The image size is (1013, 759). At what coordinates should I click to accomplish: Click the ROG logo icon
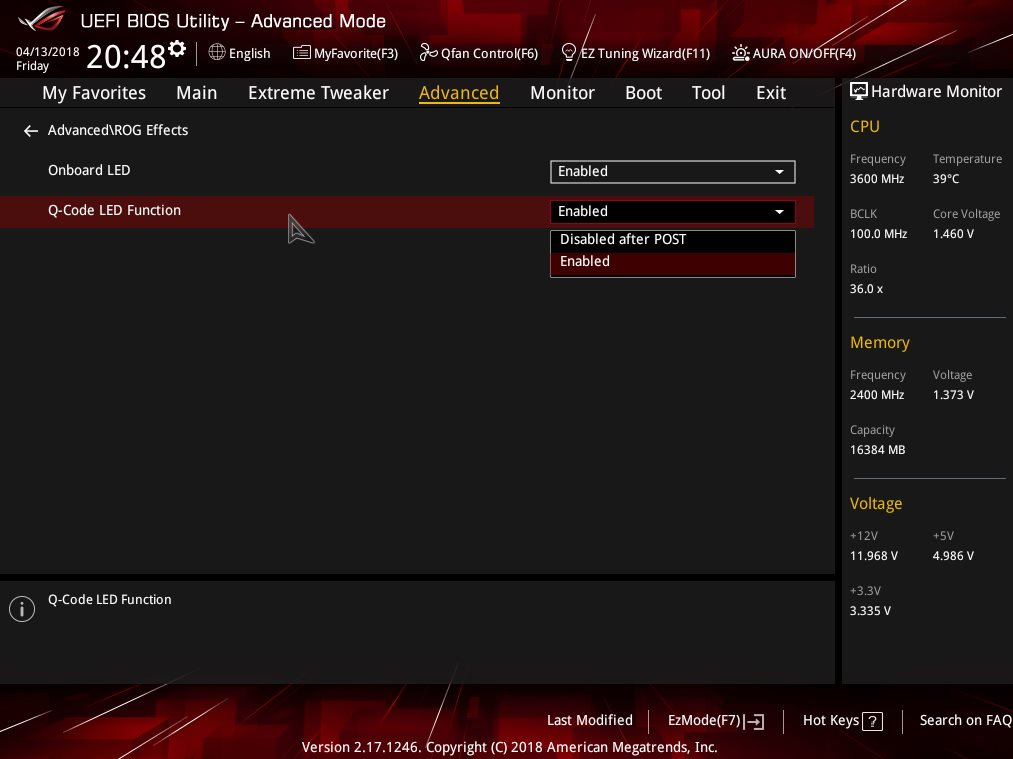[42, 19]
